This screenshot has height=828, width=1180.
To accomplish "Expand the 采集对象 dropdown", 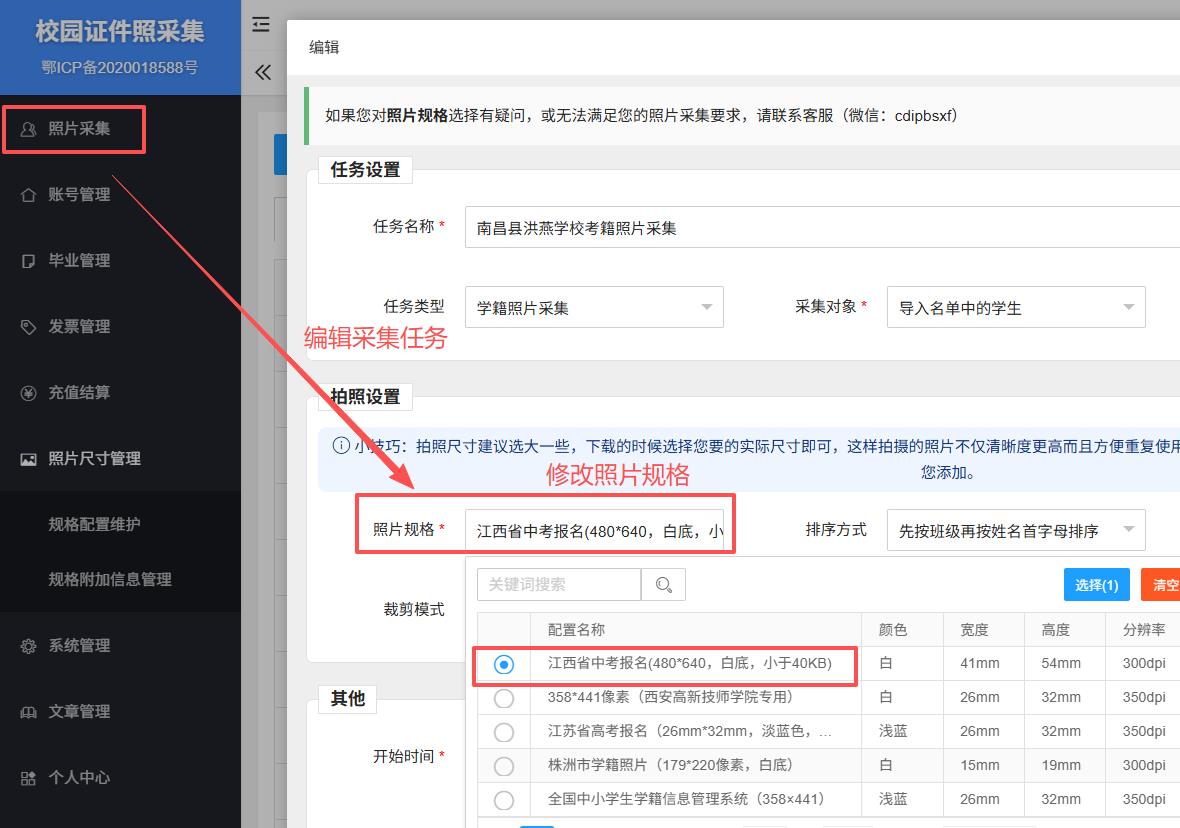I will click(x=1015, y=307).
